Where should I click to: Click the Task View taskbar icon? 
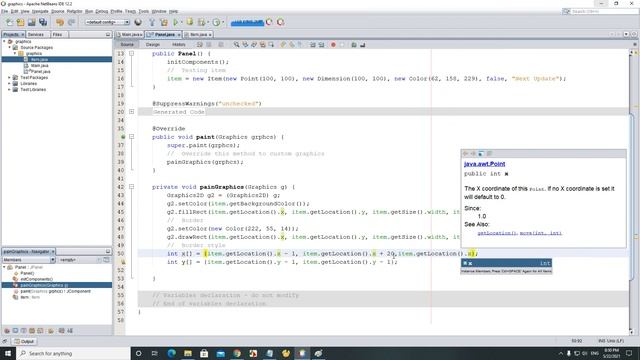coord(155,353)
